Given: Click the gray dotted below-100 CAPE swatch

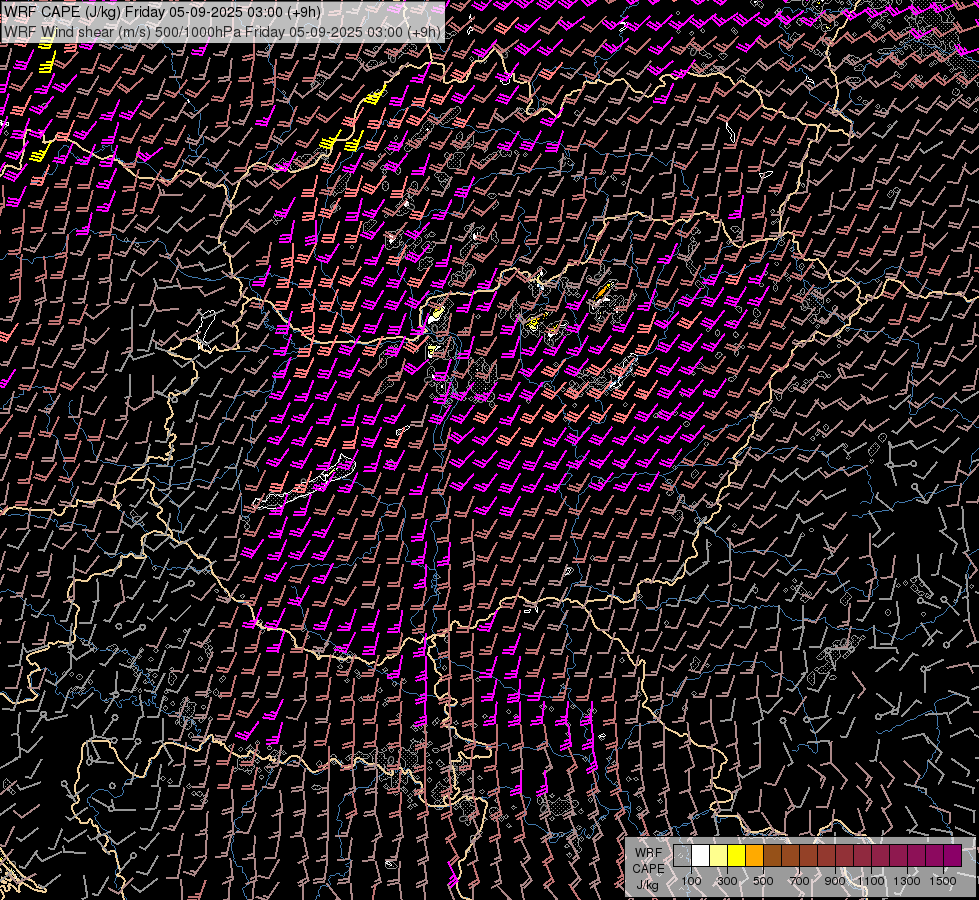Looking at the screenshot, I should 682,856.
